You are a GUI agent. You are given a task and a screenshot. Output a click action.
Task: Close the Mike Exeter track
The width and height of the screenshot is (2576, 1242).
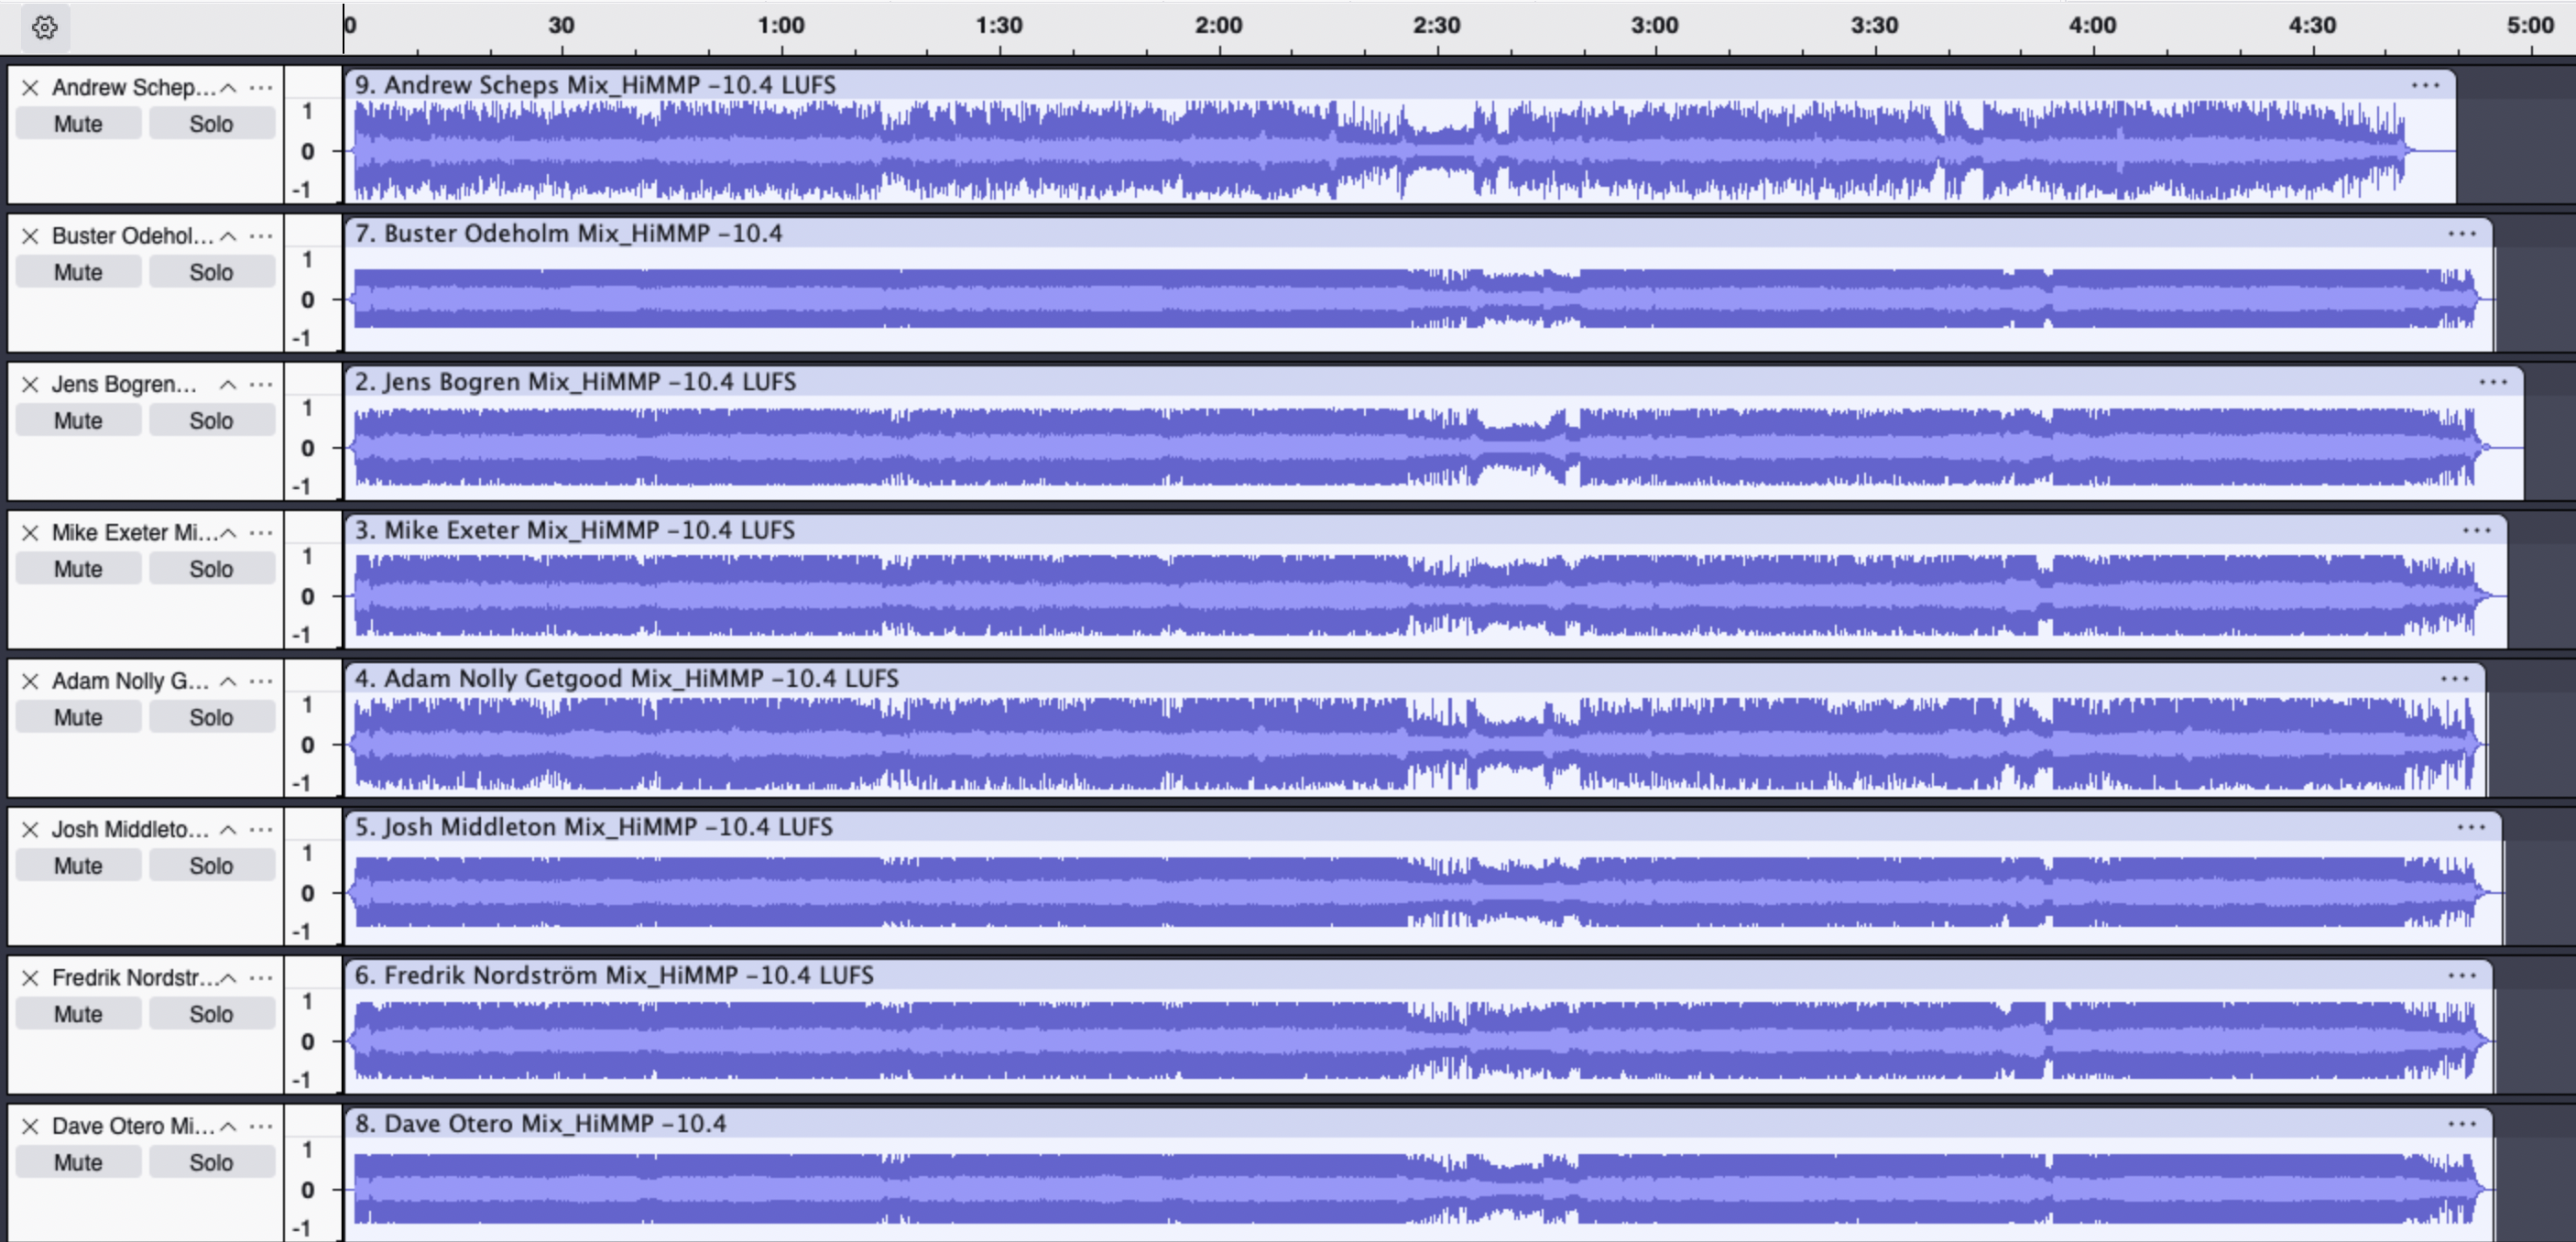(30, 533)
